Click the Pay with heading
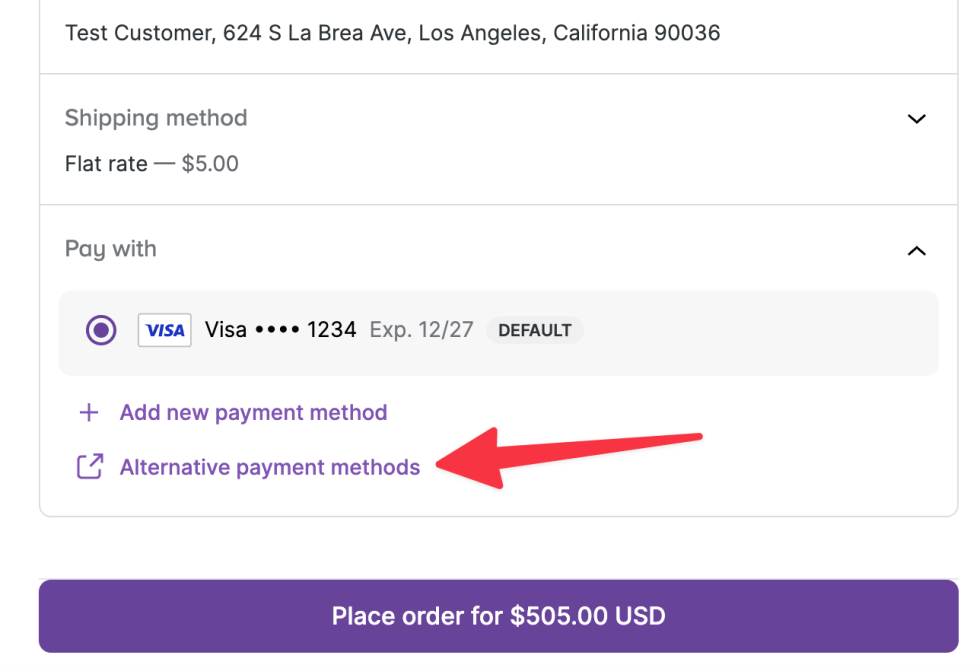980x671 pixels. coord(111,249)
